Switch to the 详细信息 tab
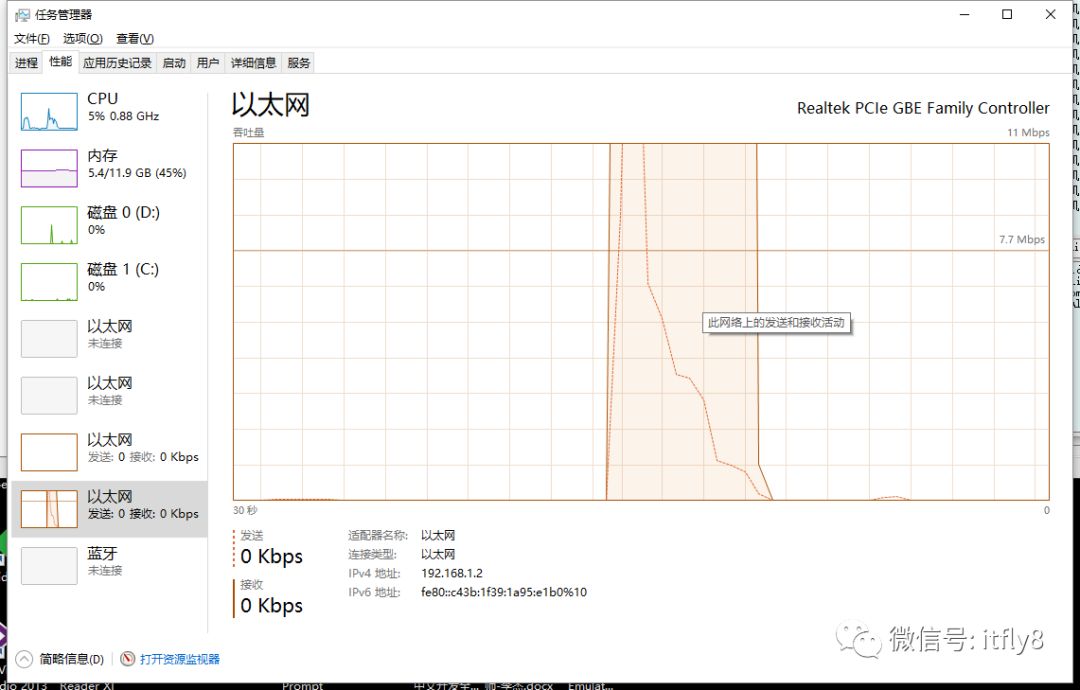Image resolution: width=1080 pixels, height=690 pixels. tap(253, 63)
